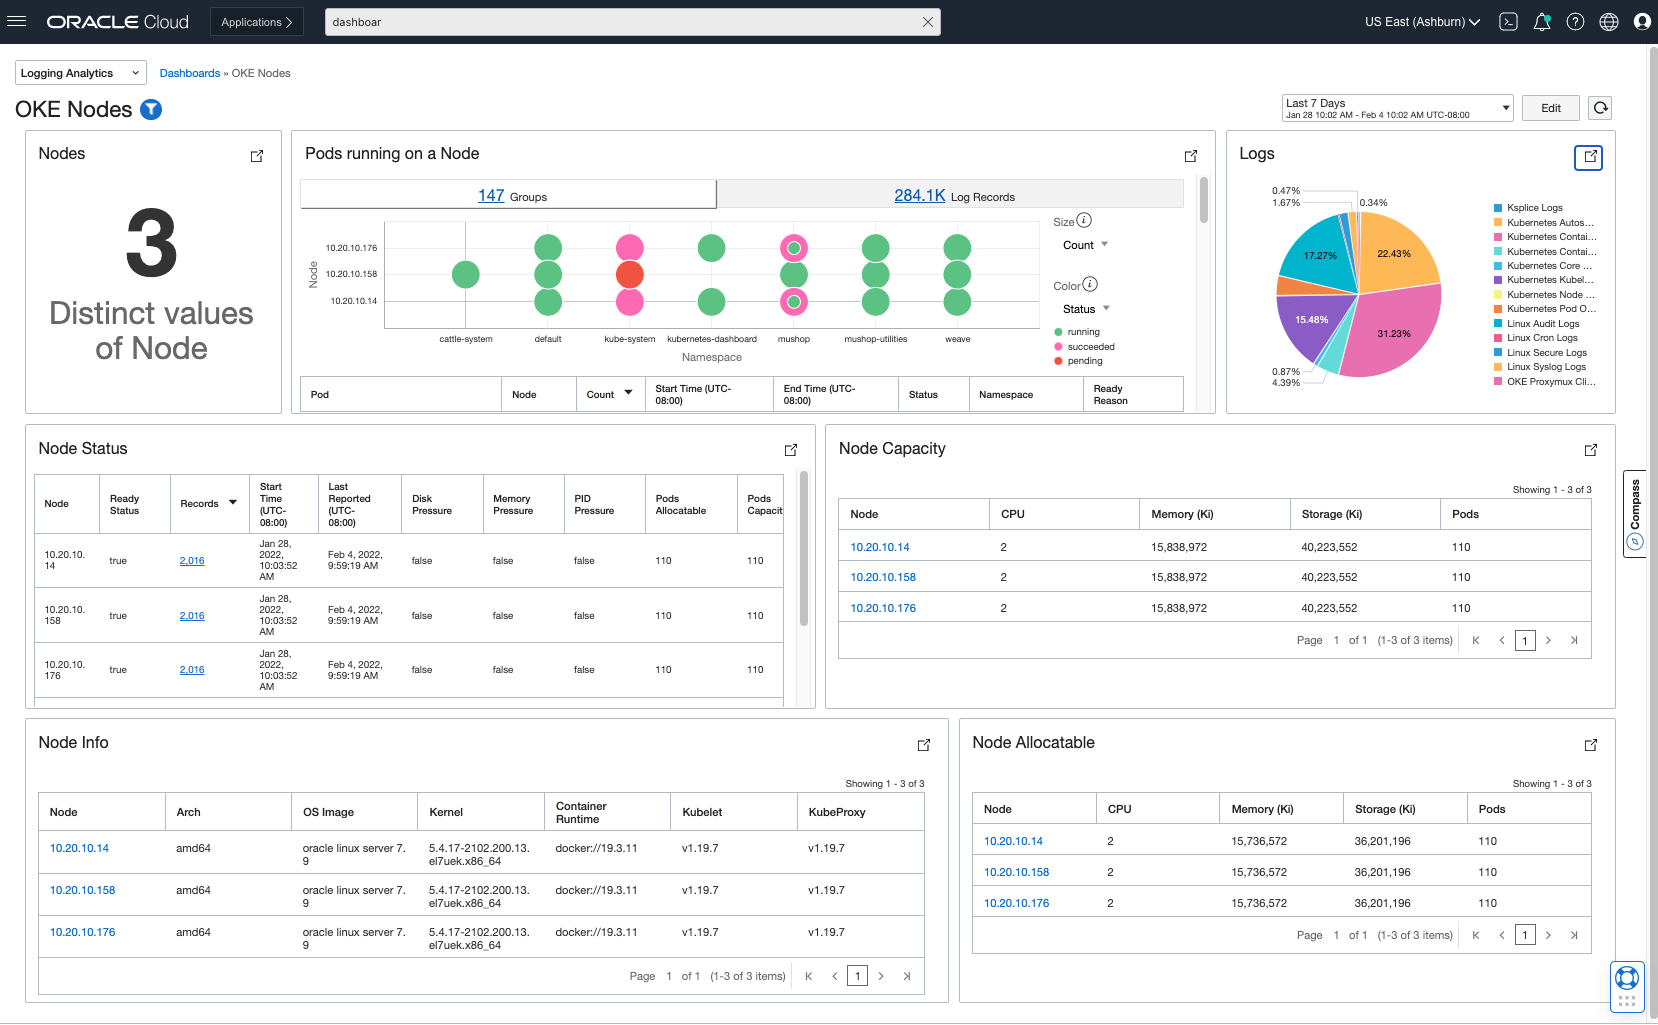Image resolution: width=1658 pixels, height=1025 pixels.
Task: Toggle the pending status legend item
Action: tap(1084, 361)
